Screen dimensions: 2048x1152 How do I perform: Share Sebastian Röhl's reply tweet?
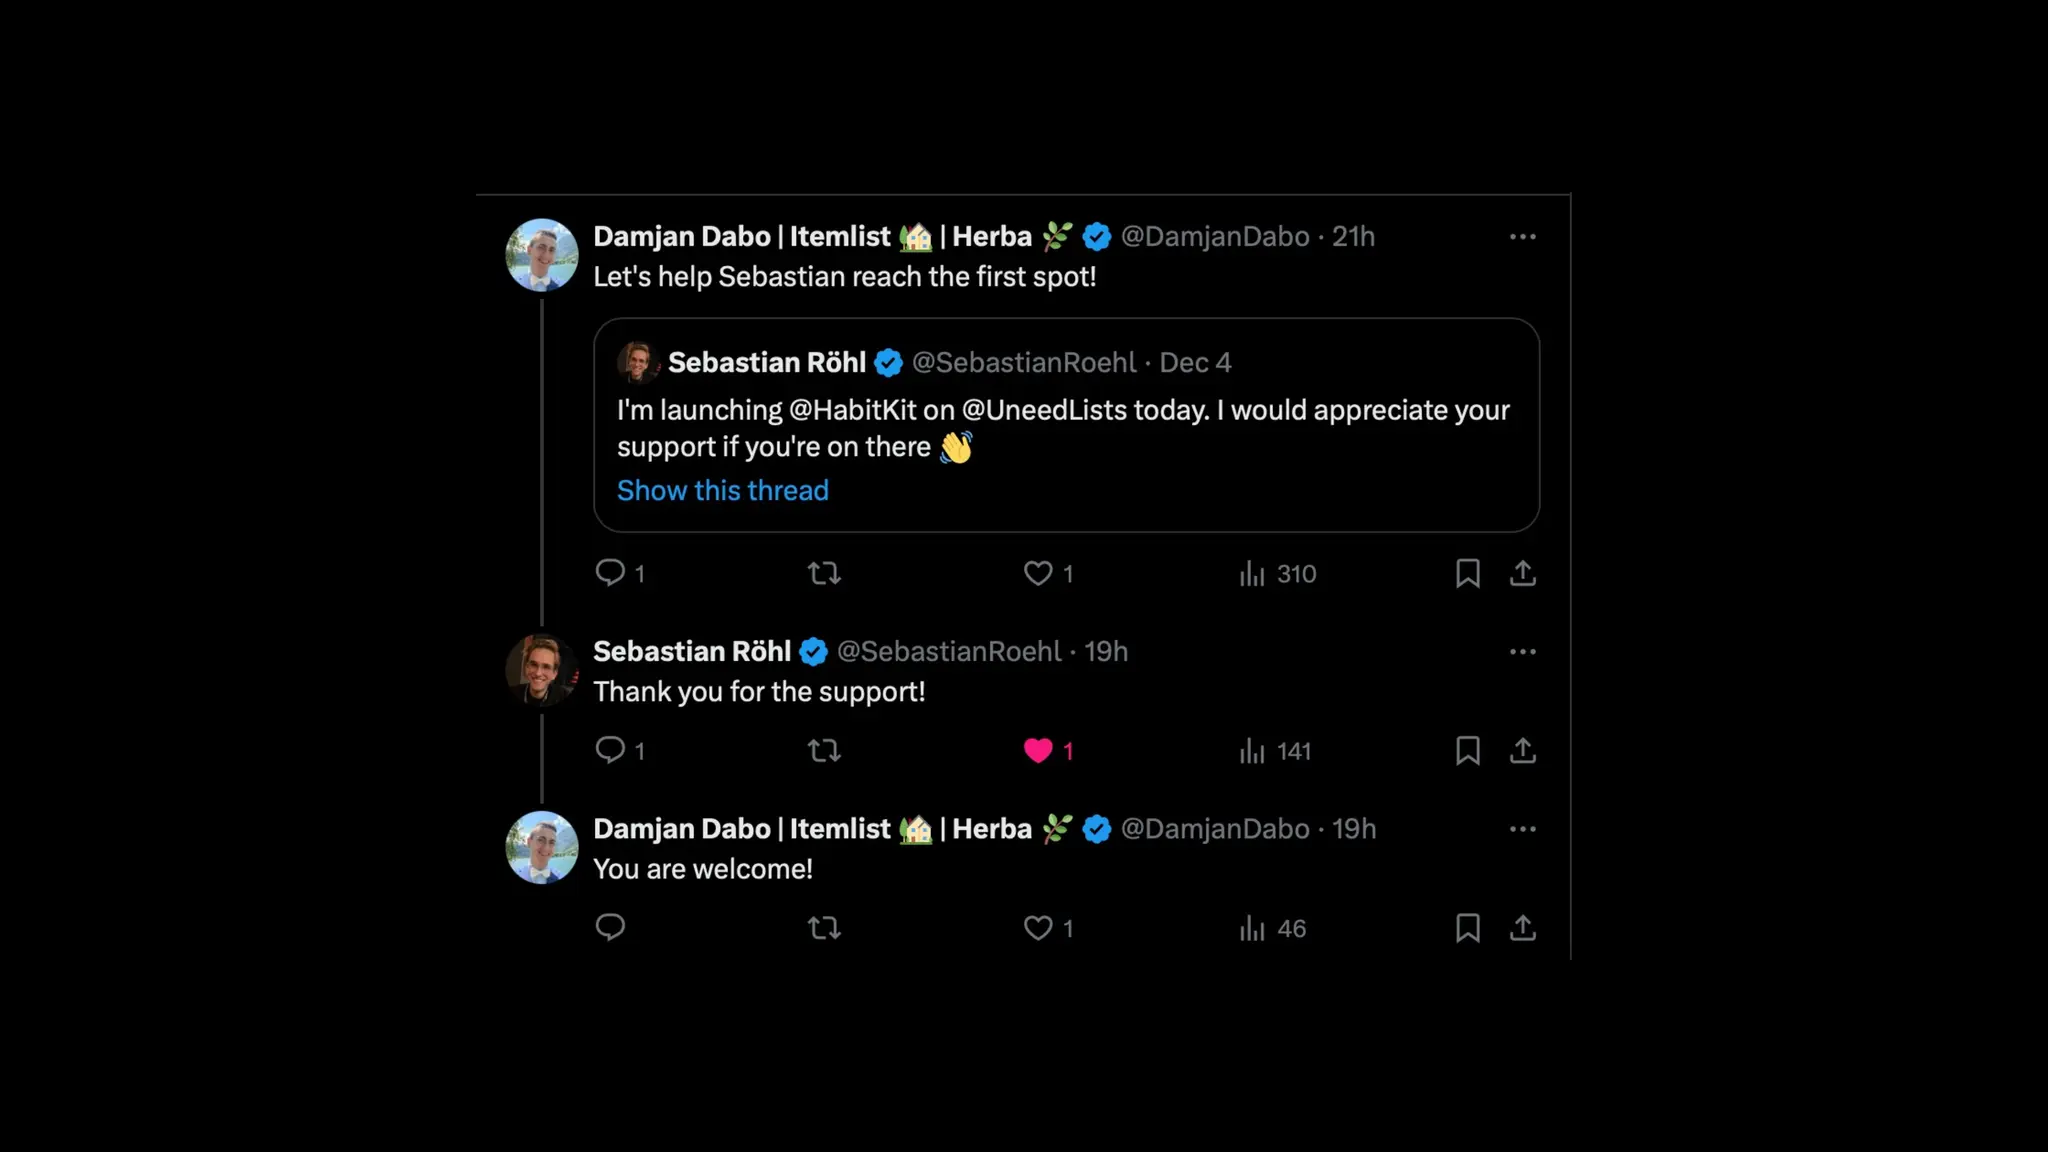click(x=1522, y=750)
